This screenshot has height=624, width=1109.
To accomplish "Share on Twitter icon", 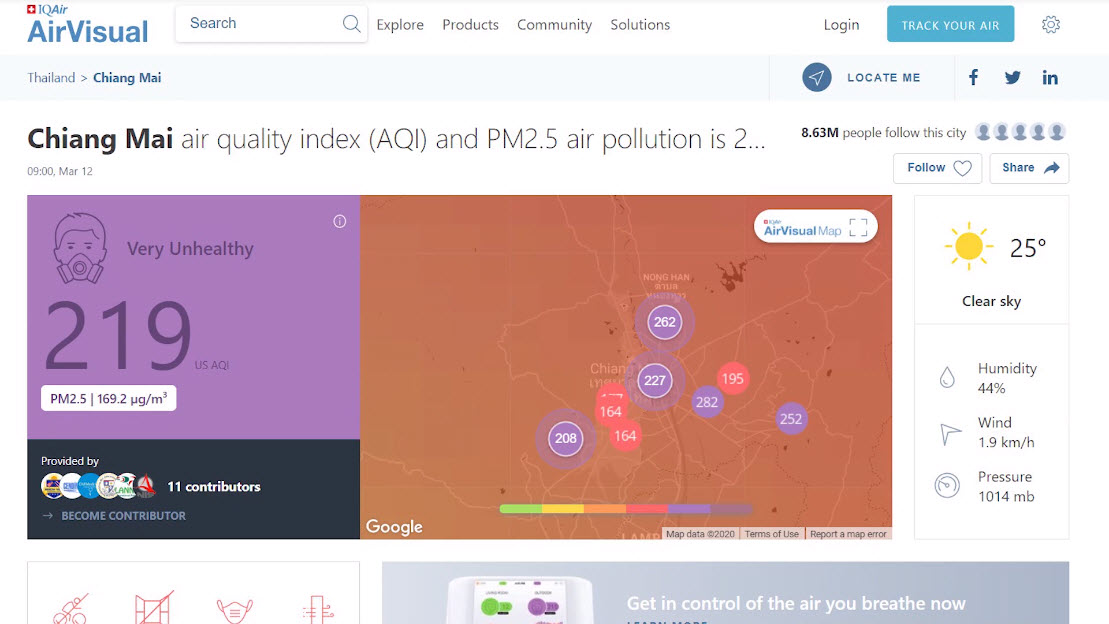I will 1012,77.
